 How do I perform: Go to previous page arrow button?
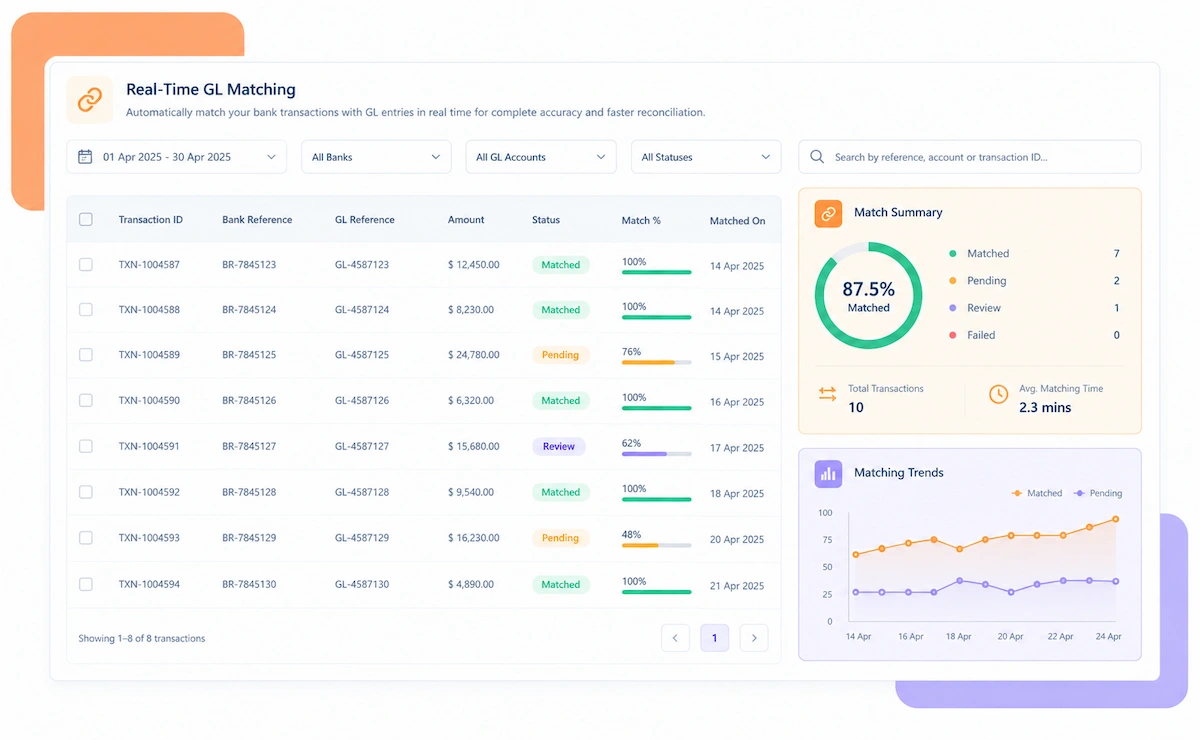click(675, 638)
